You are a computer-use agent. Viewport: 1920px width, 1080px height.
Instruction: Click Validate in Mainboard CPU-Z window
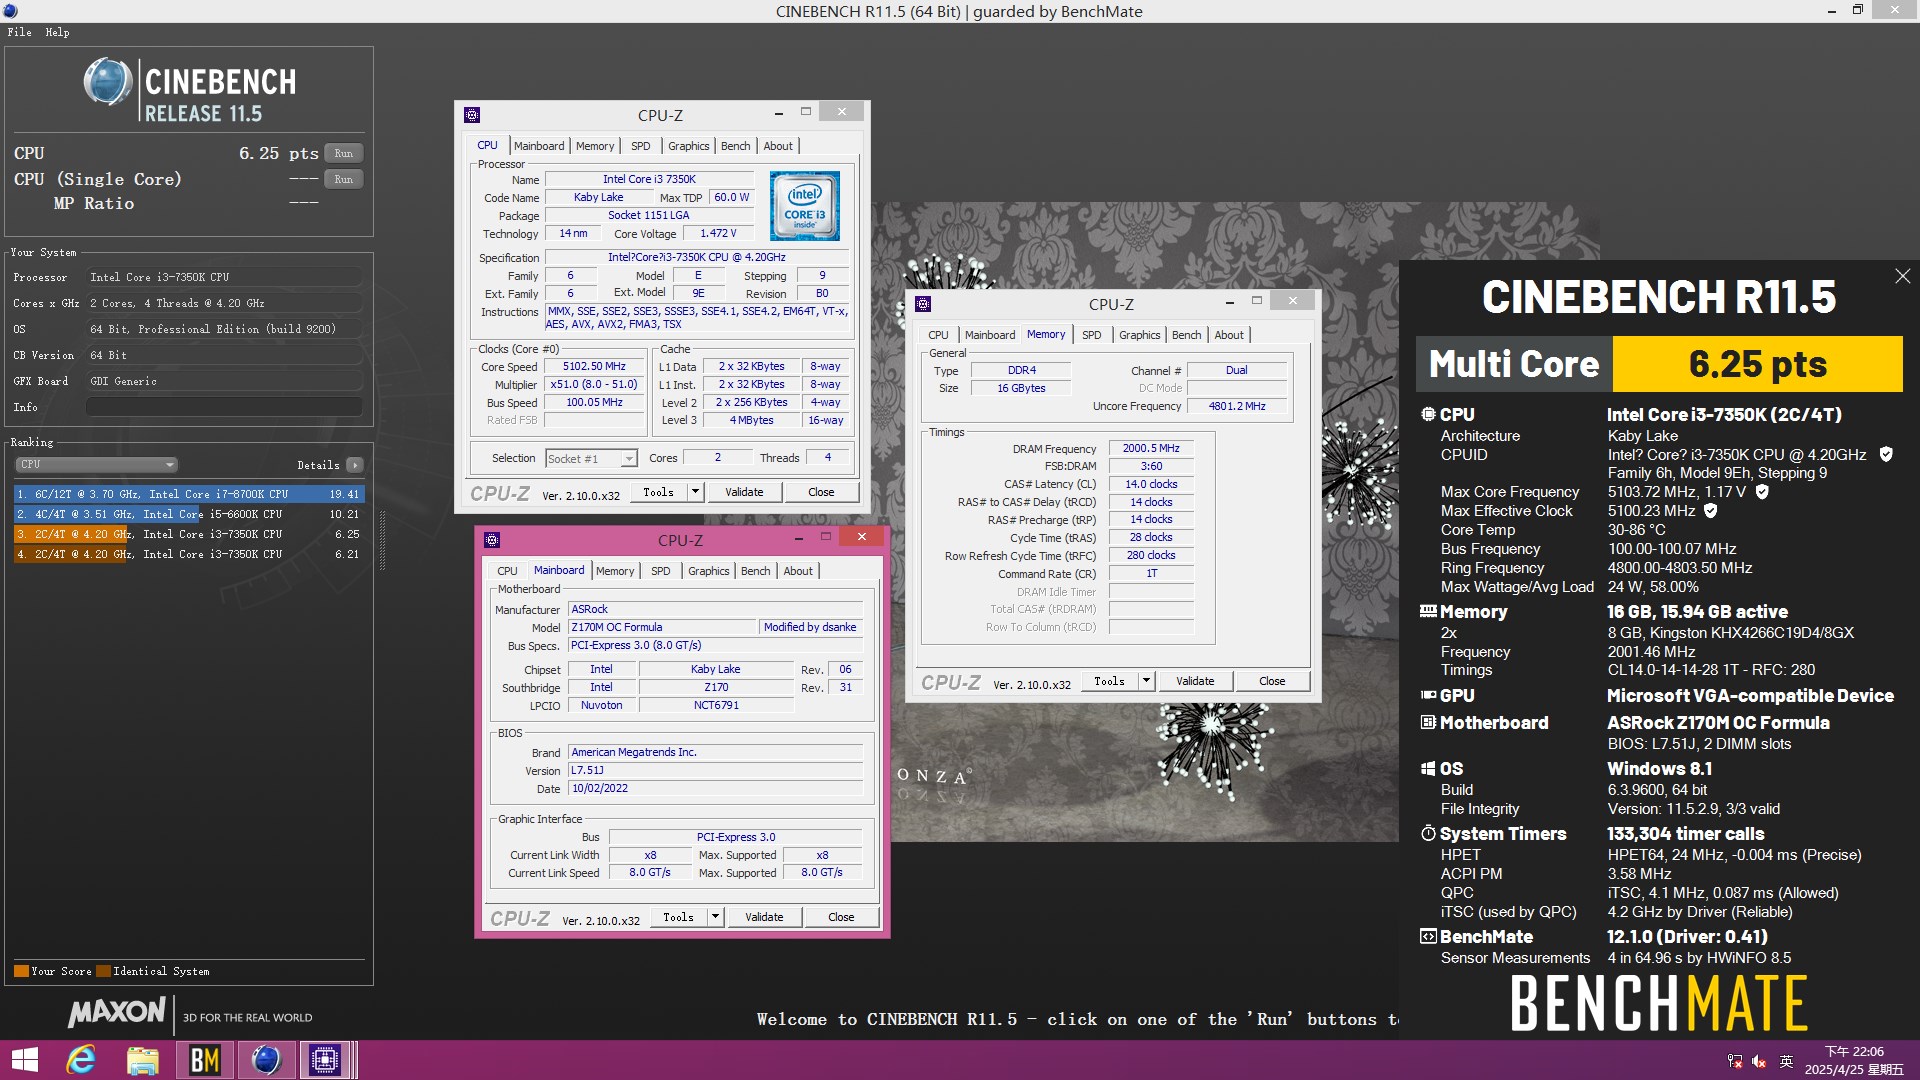point(764,917)
